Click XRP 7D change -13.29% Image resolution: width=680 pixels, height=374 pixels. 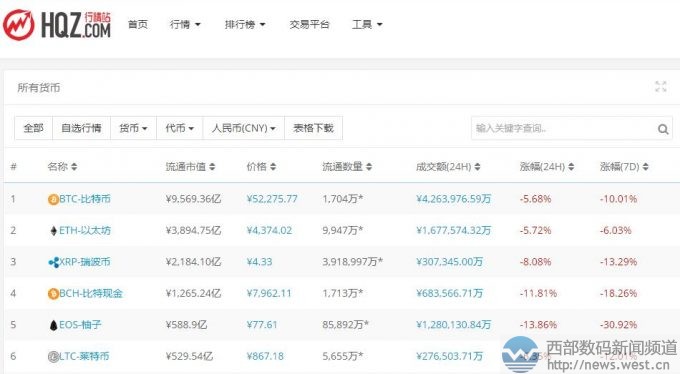point(618,262)
